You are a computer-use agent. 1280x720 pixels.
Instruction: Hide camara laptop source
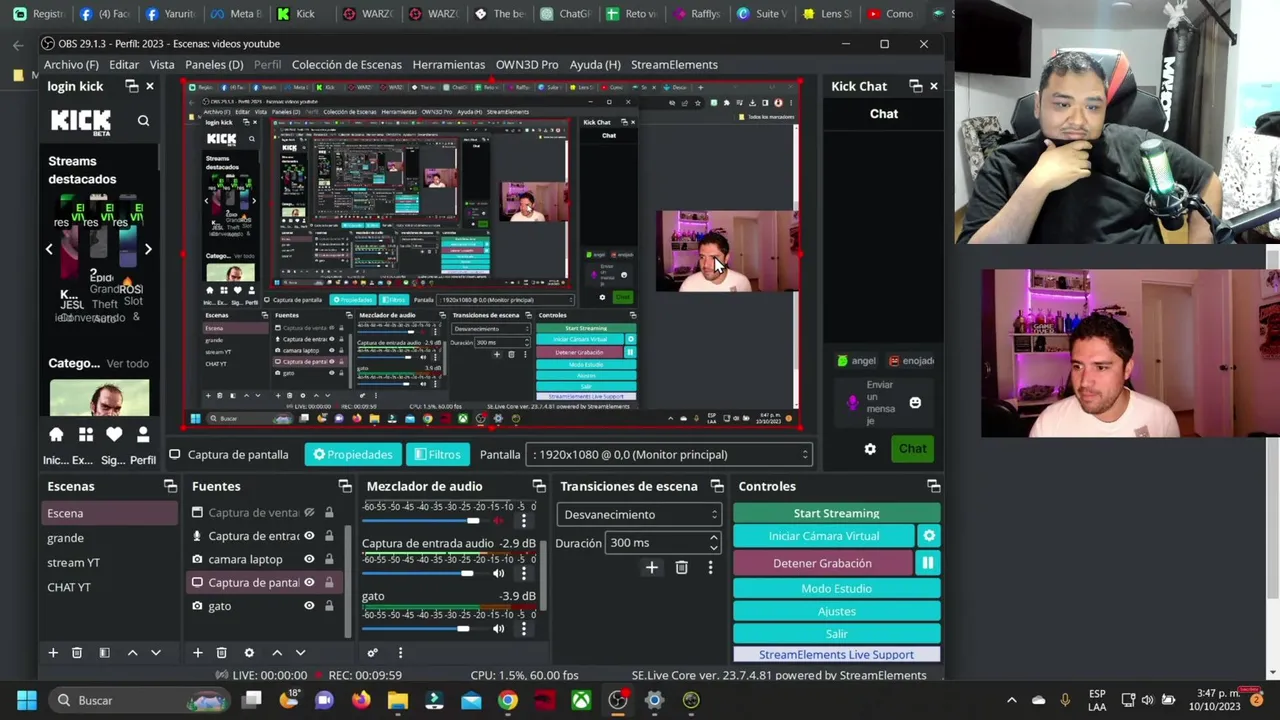[309, 559]
